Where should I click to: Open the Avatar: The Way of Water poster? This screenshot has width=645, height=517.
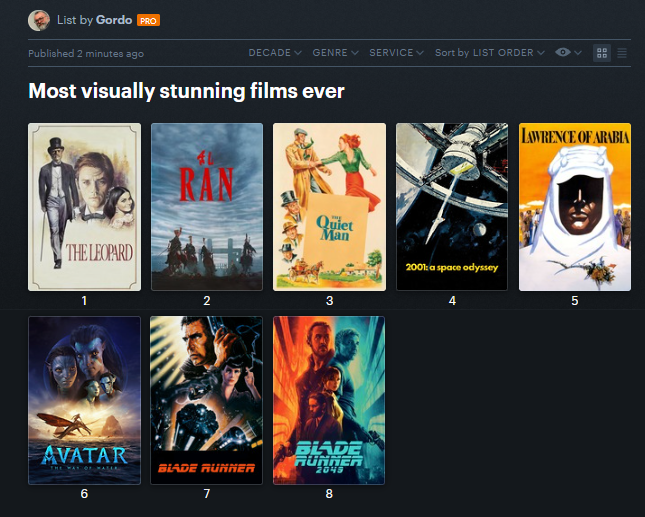pyautogui.click(x=84, y=400)
